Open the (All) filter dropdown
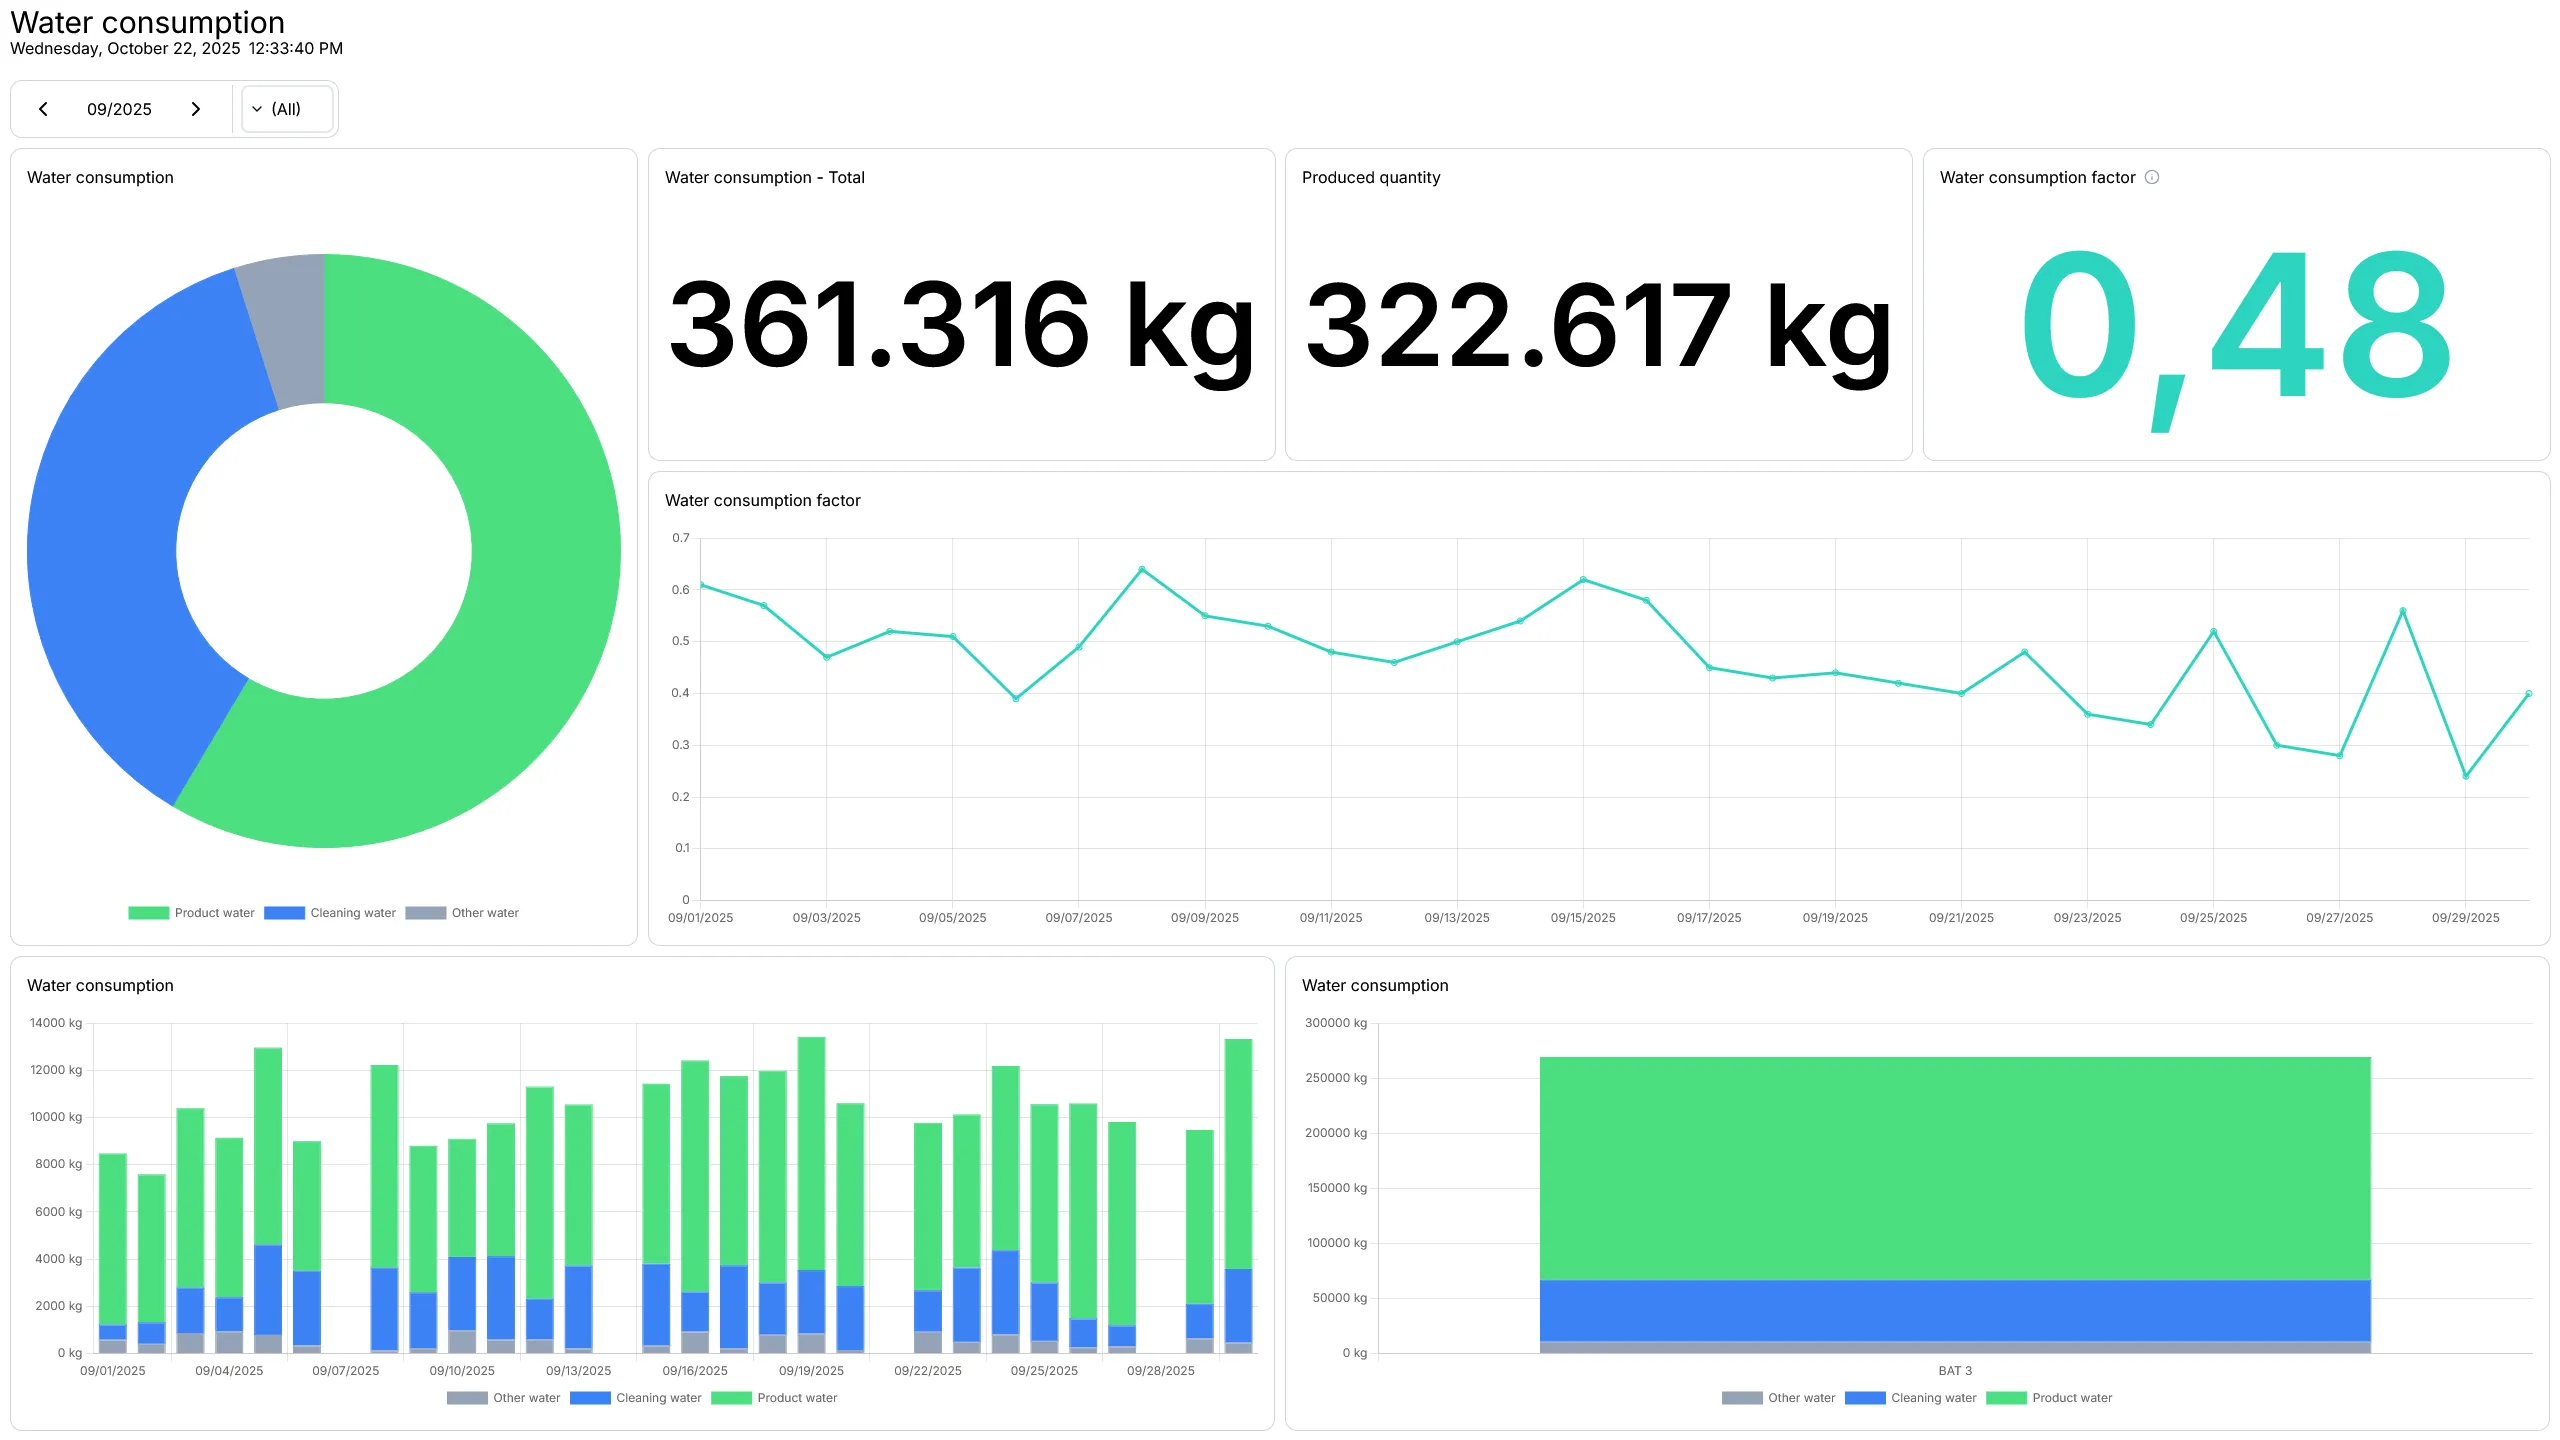Image resolution: width=2560 pixels, height=1440 pixels. [x=286, y=109]
